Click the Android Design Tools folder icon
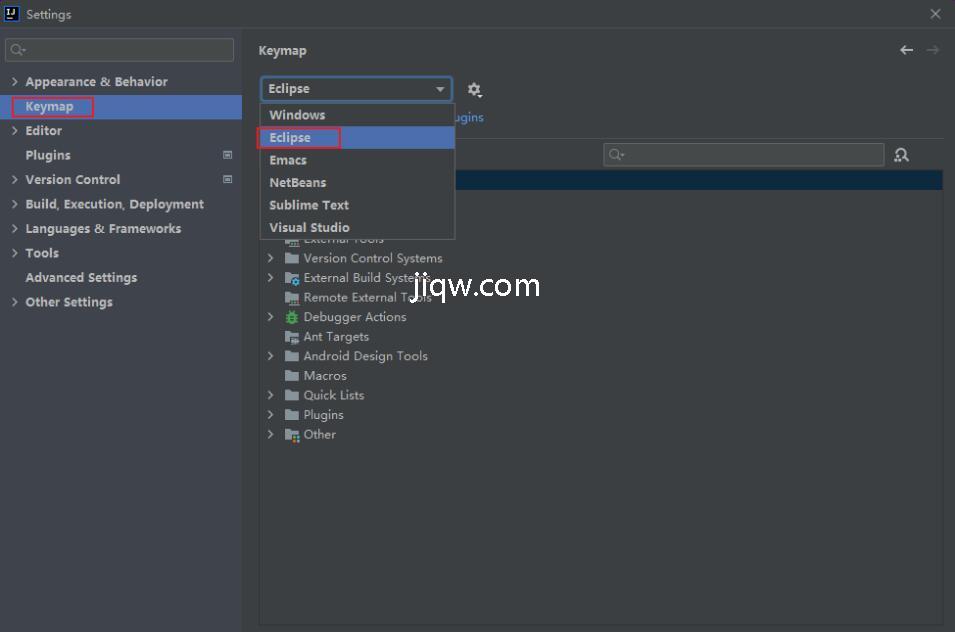This screenshot has width=955, height=632. (292, 356)
